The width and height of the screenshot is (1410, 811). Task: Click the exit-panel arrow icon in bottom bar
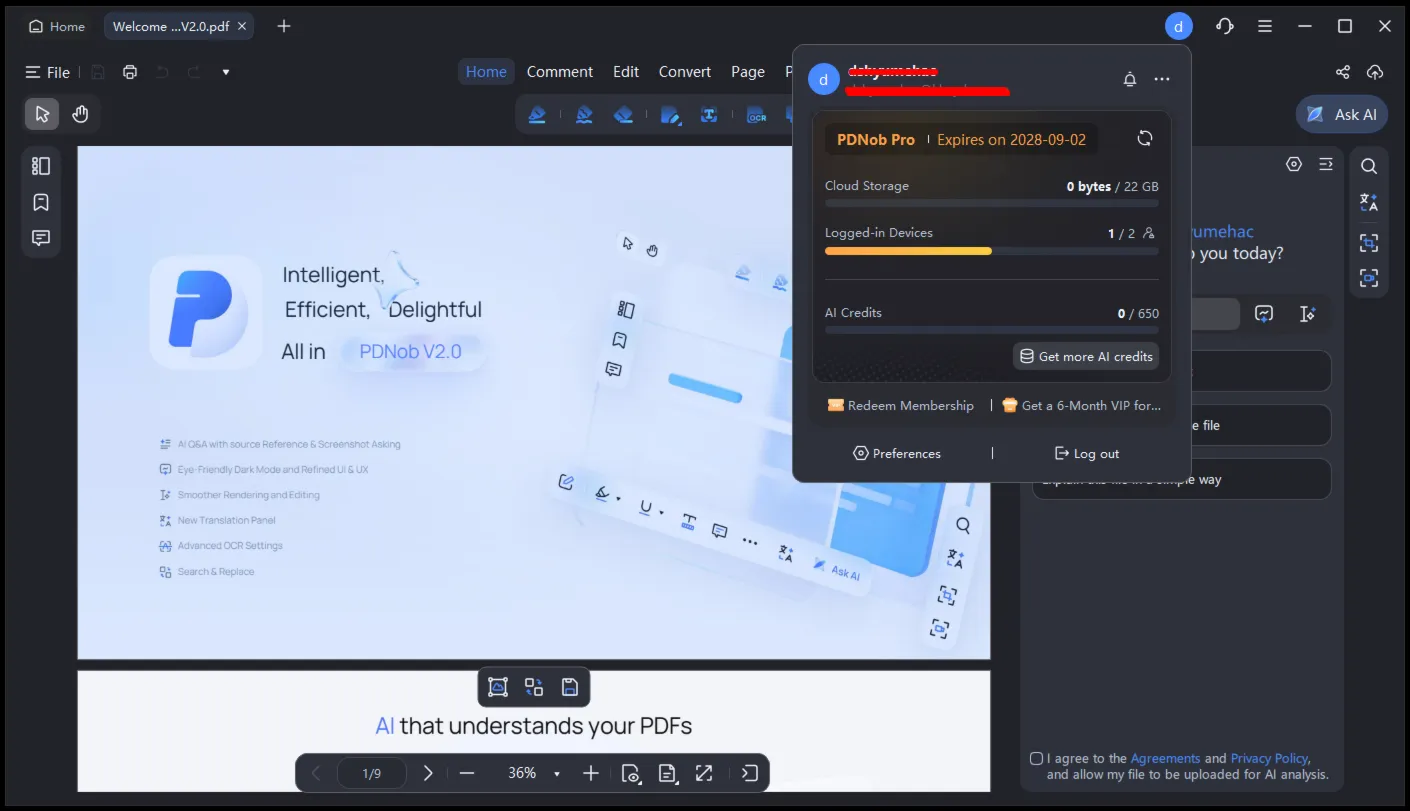click(x=750, y=773)
